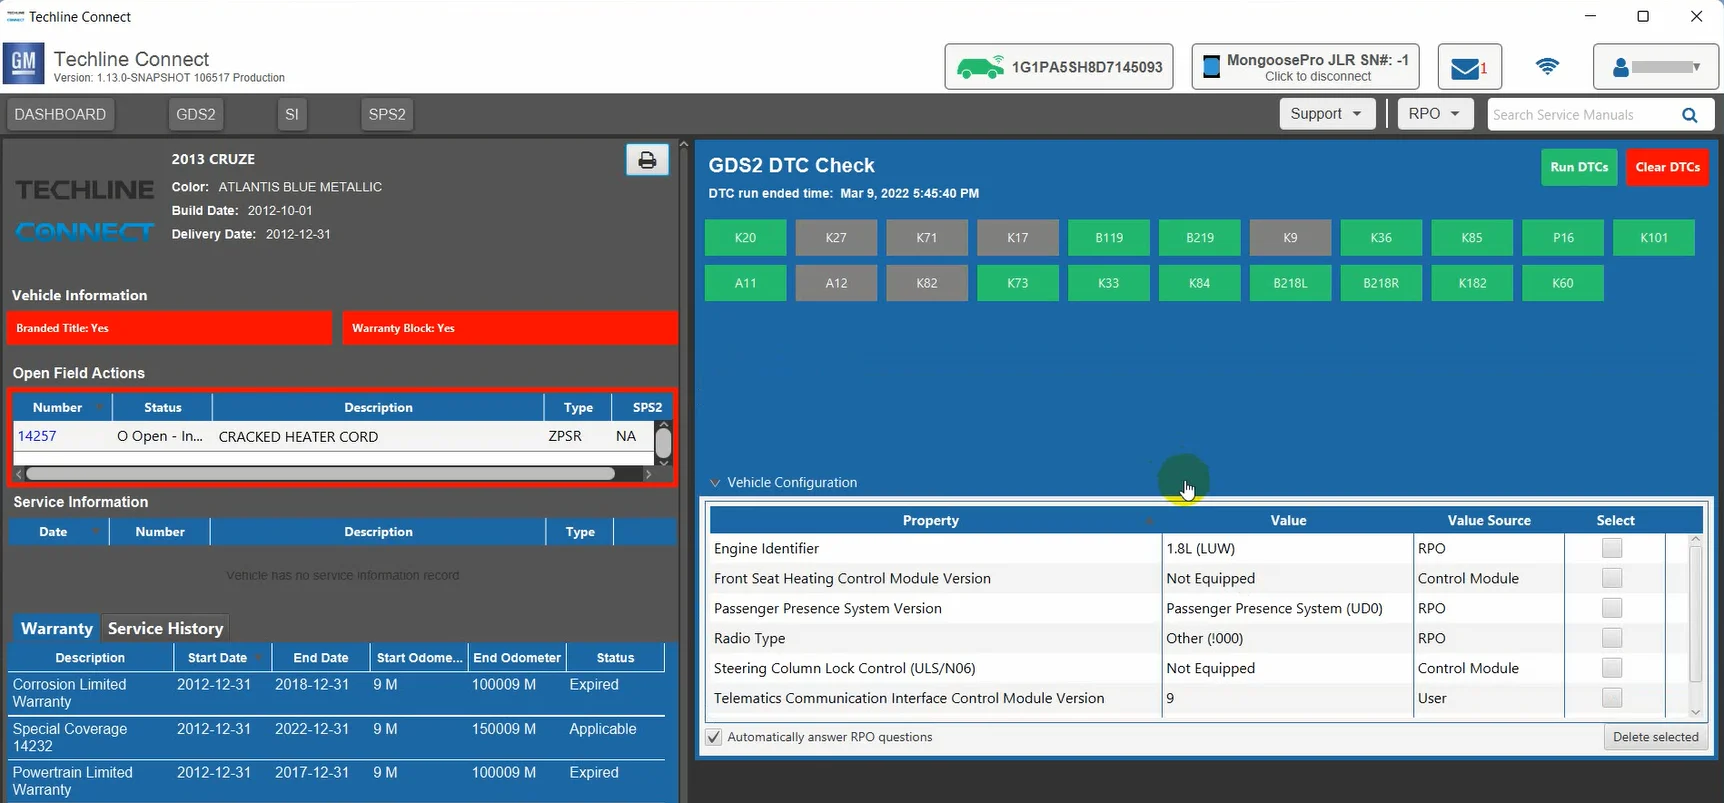Click the MongoosePro device icon to disconnect
This screenshot has height=803, width=1724.
(x=1211, y=67)
